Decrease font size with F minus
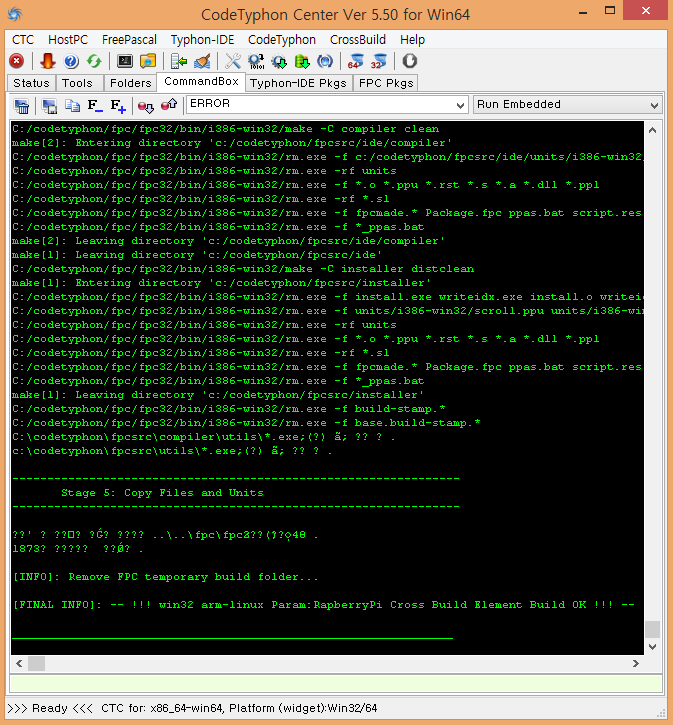Image resolution: width=673 pixels, height=725 pixels. 95,106
